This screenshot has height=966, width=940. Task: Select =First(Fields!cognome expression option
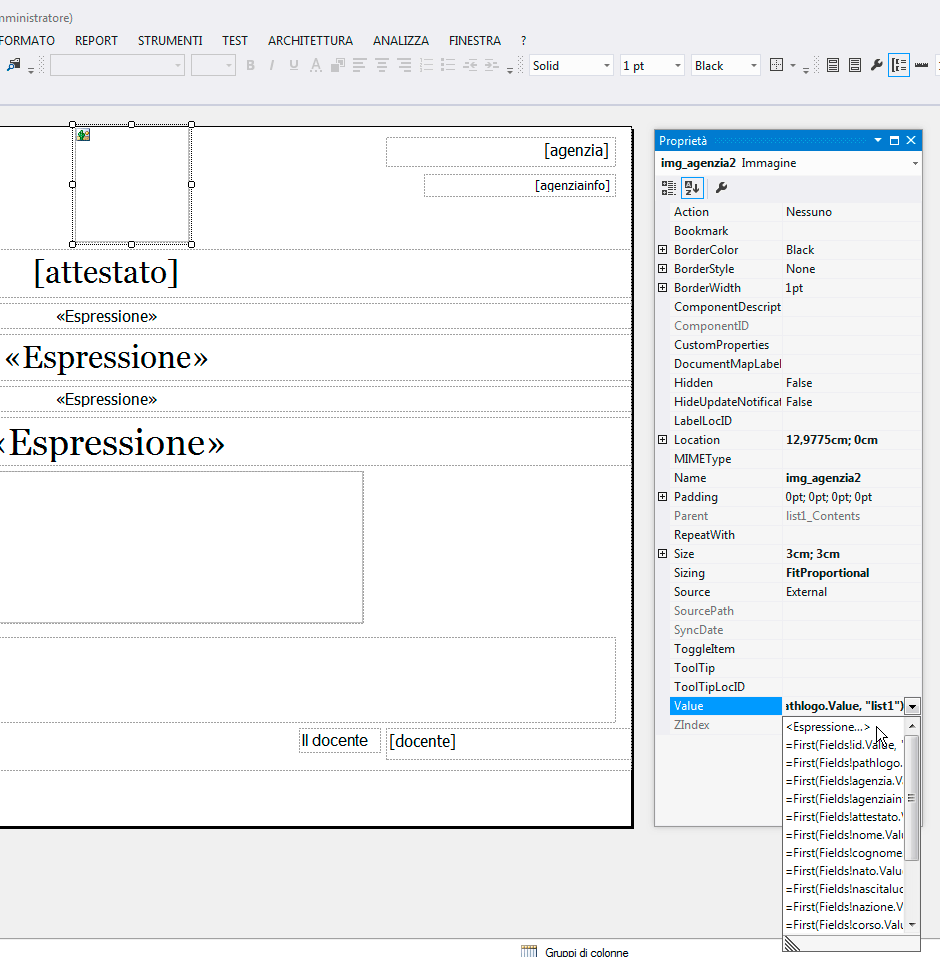(x=844, y=853)
